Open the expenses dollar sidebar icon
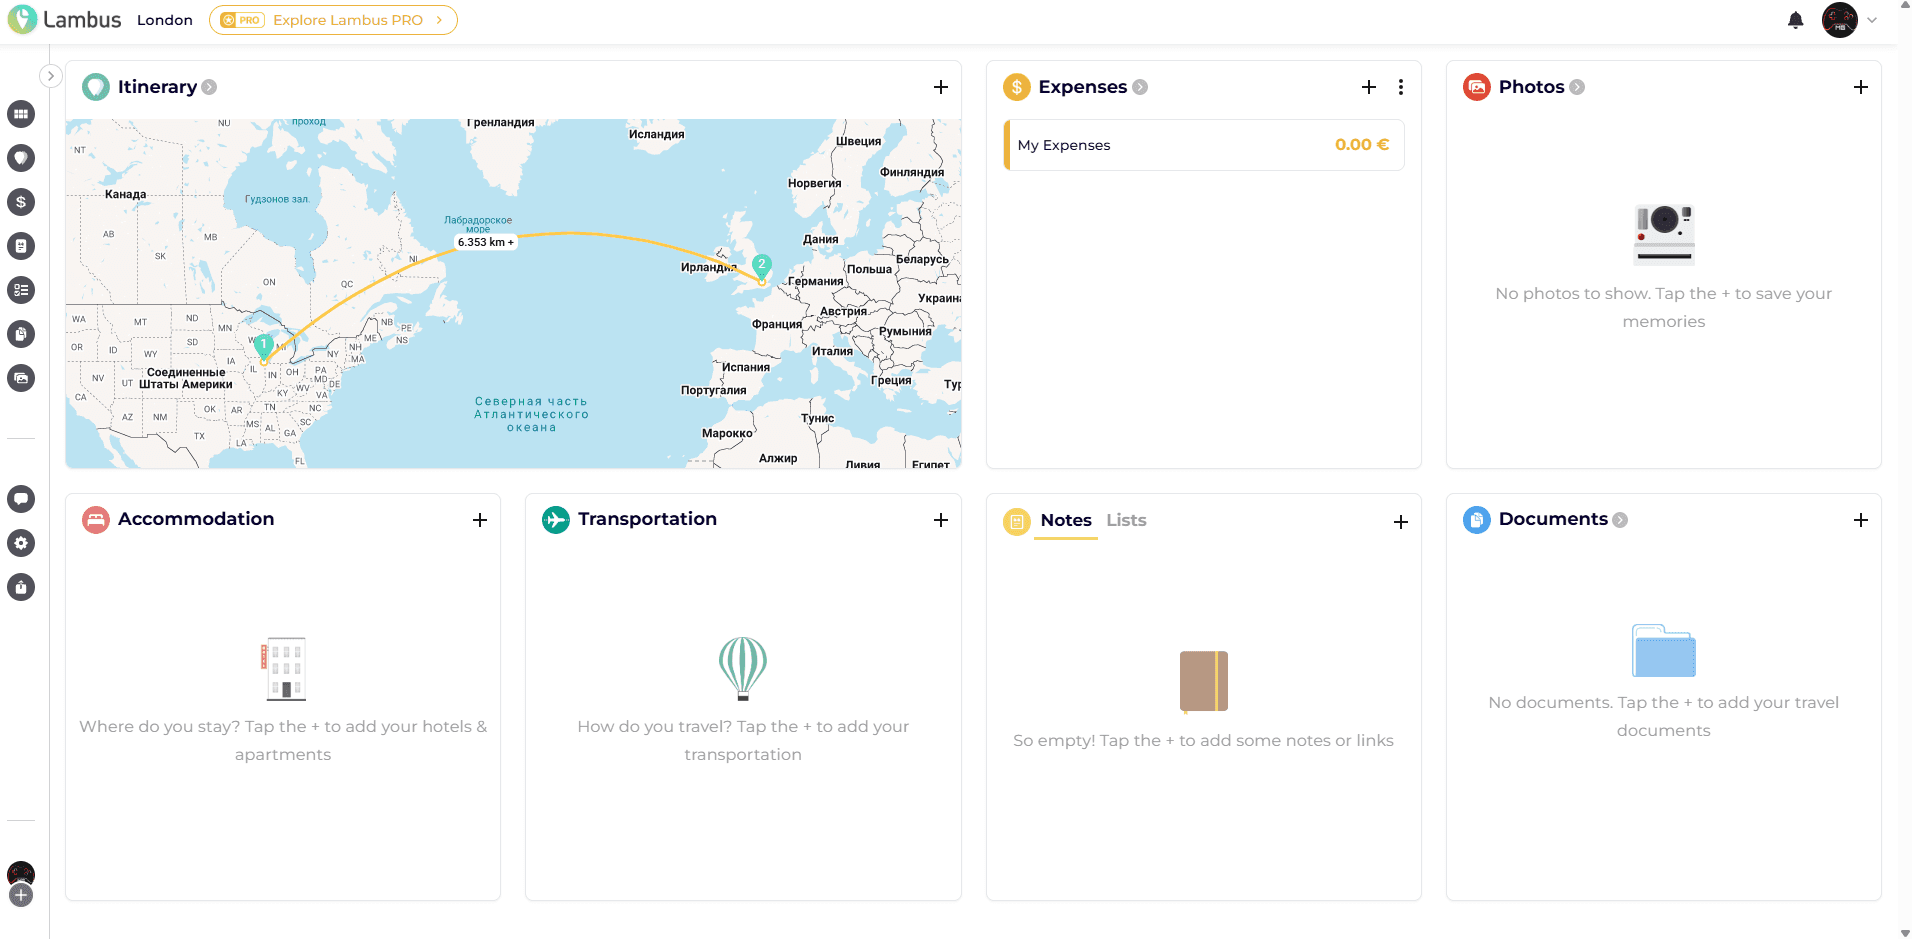Viewport: 1912px width, 939px height. [21, 202]
